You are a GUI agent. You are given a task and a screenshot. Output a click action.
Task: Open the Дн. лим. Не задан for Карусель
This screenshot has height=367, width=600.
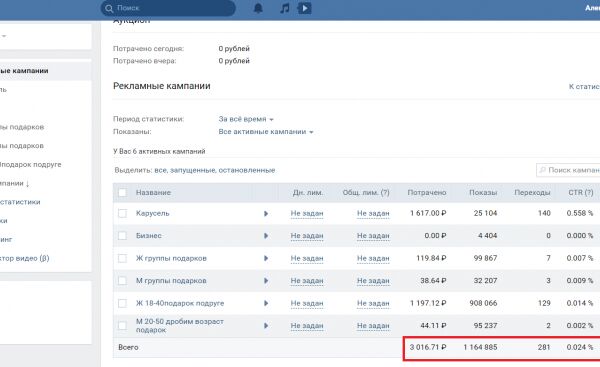click(307, 214)
